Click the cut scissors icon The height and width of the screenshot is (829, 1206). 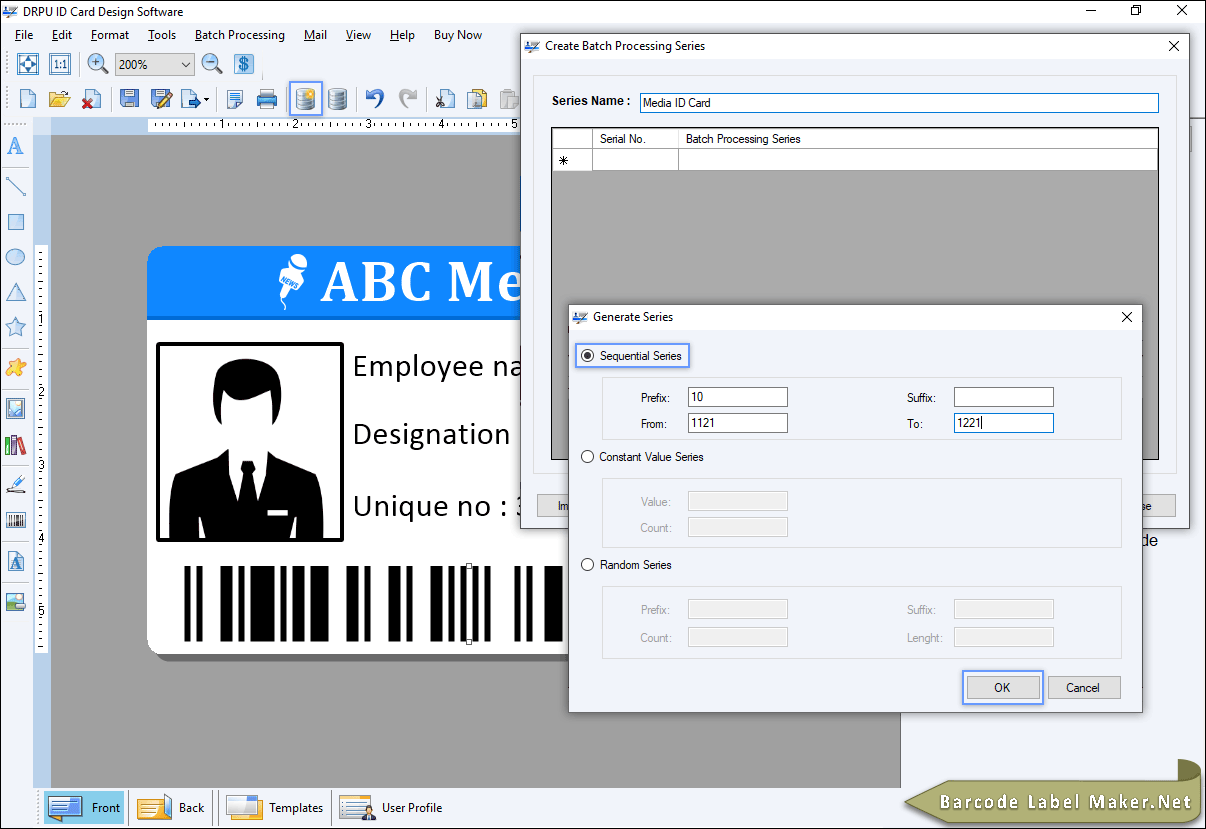[445, 99]
